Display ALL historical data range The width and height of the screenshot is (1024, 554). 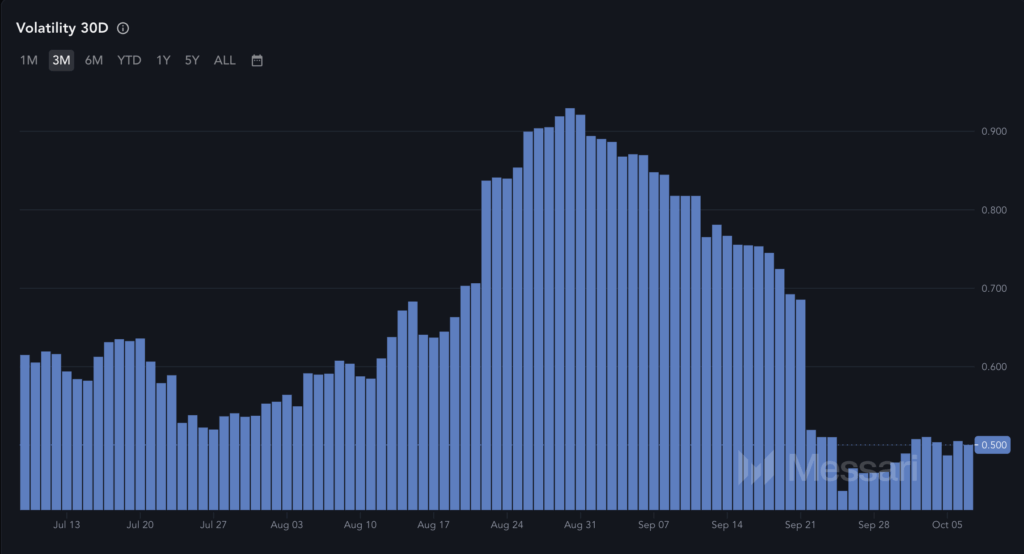click(x=225, y=60)
